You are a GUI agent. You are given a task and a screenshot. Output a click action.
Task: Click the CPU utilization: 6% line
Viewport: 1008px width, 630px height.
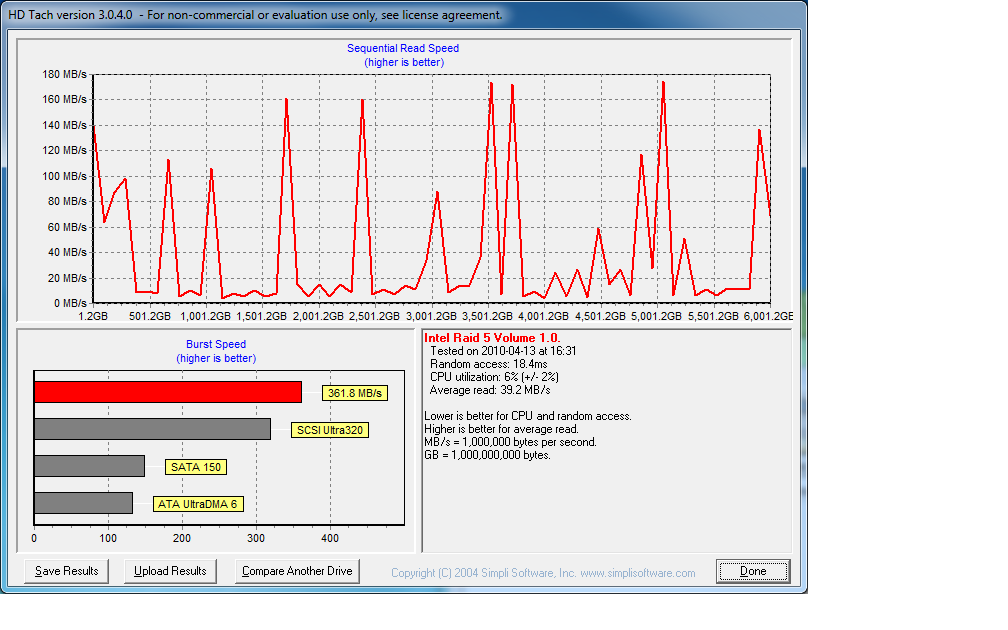pyautogui.click(x=494, y=377)
